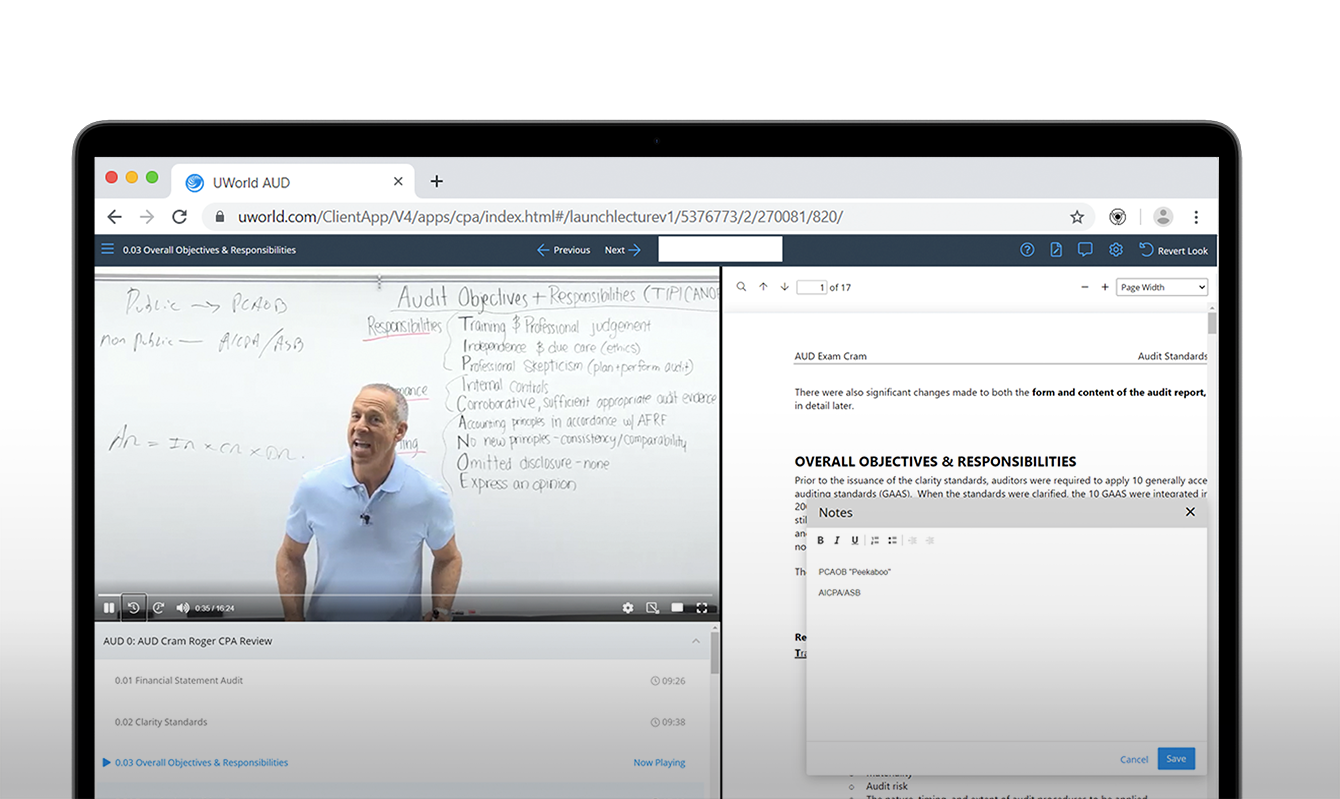Click the increase indent icon in Notes

(x=929, y=540)
